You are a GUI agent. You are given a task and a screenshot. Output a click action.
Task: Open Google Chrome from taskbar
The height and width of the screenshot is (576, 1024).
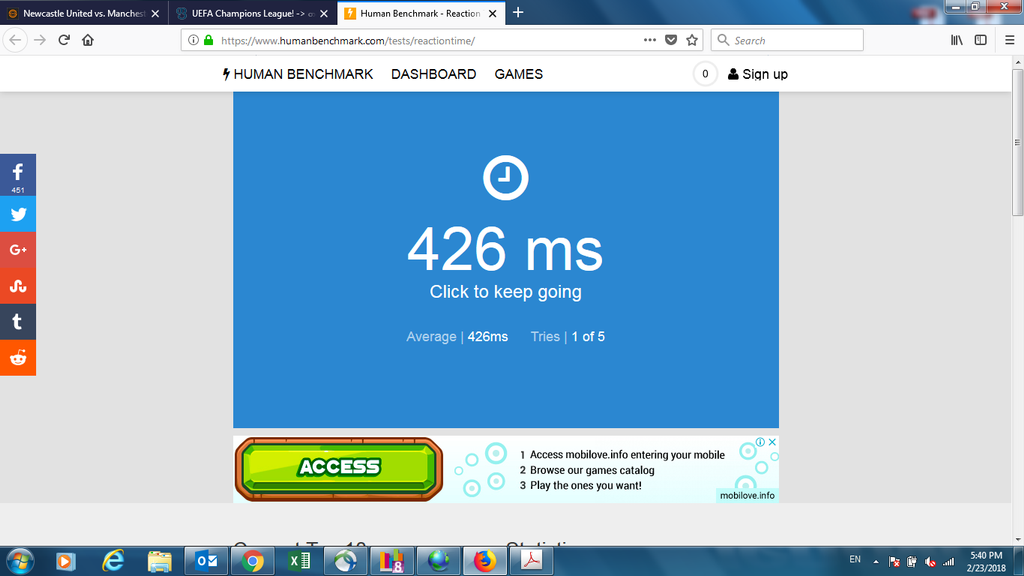click(x=253, y=561)
